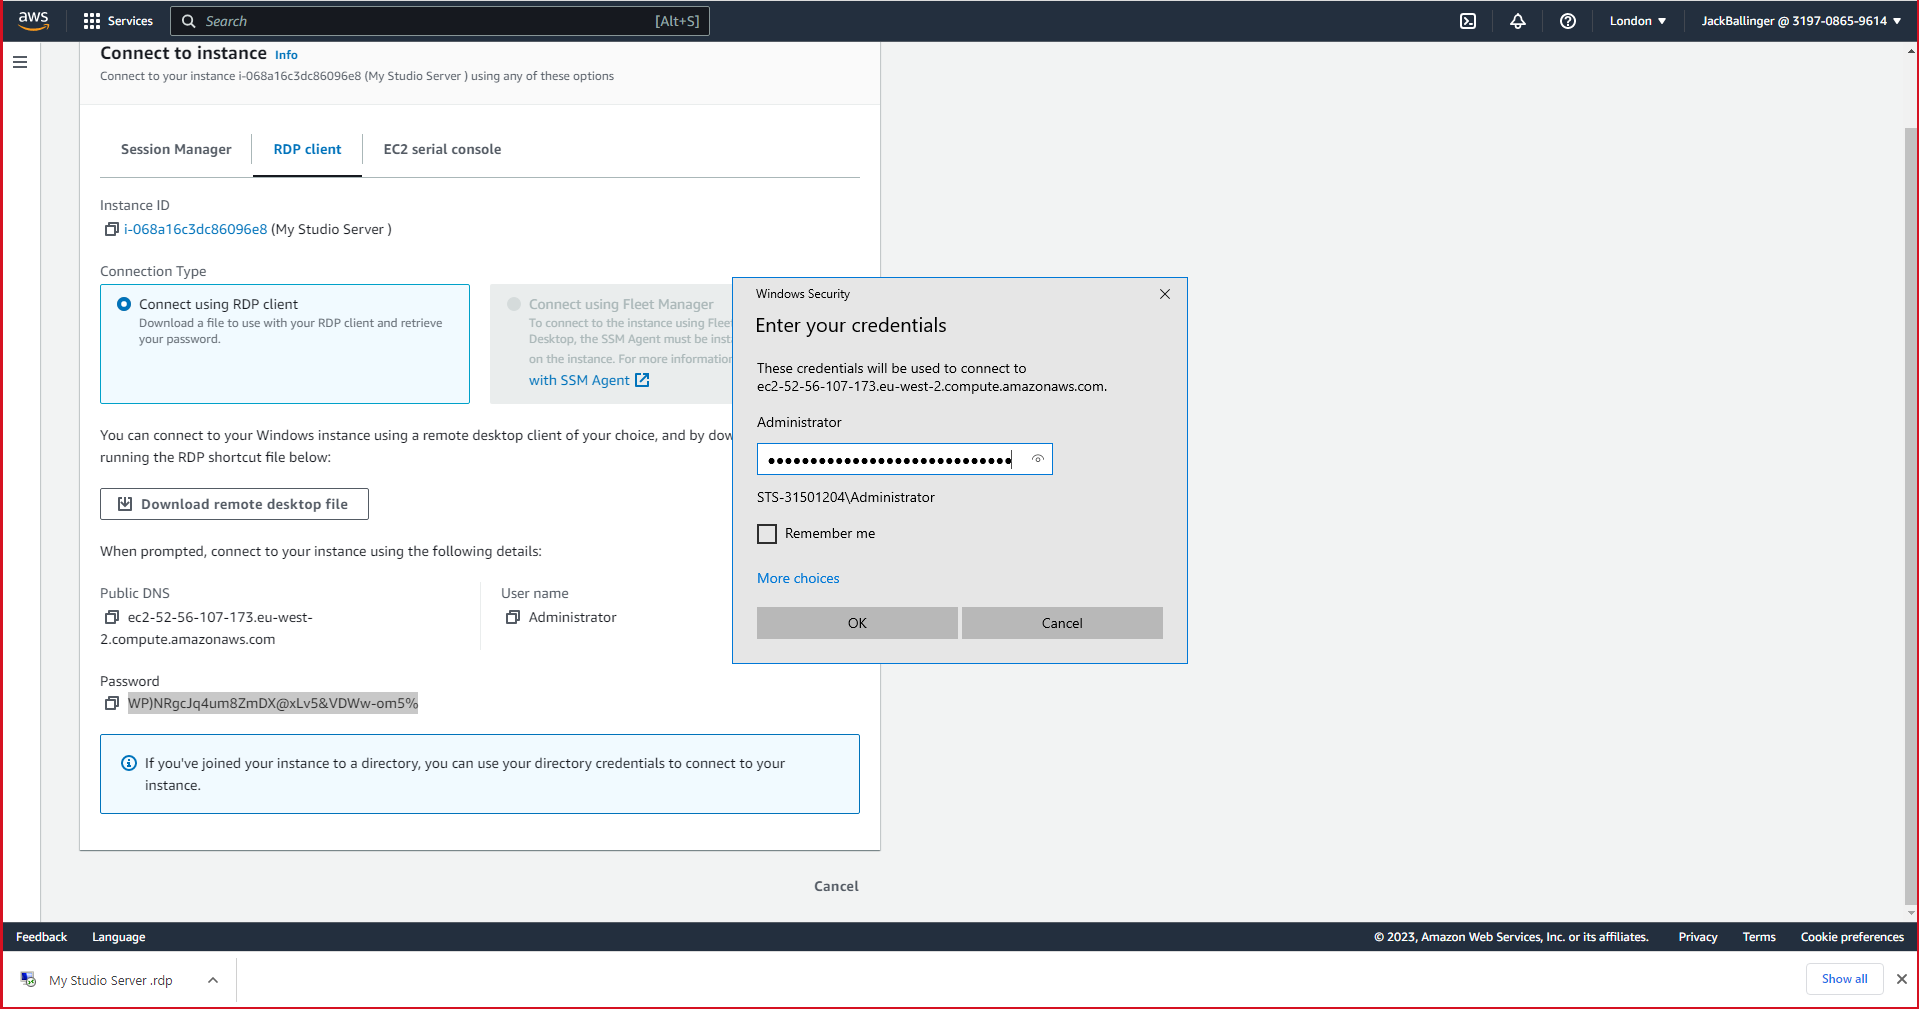Select the RDP client tab
1919x1009 pixels.
307,150
